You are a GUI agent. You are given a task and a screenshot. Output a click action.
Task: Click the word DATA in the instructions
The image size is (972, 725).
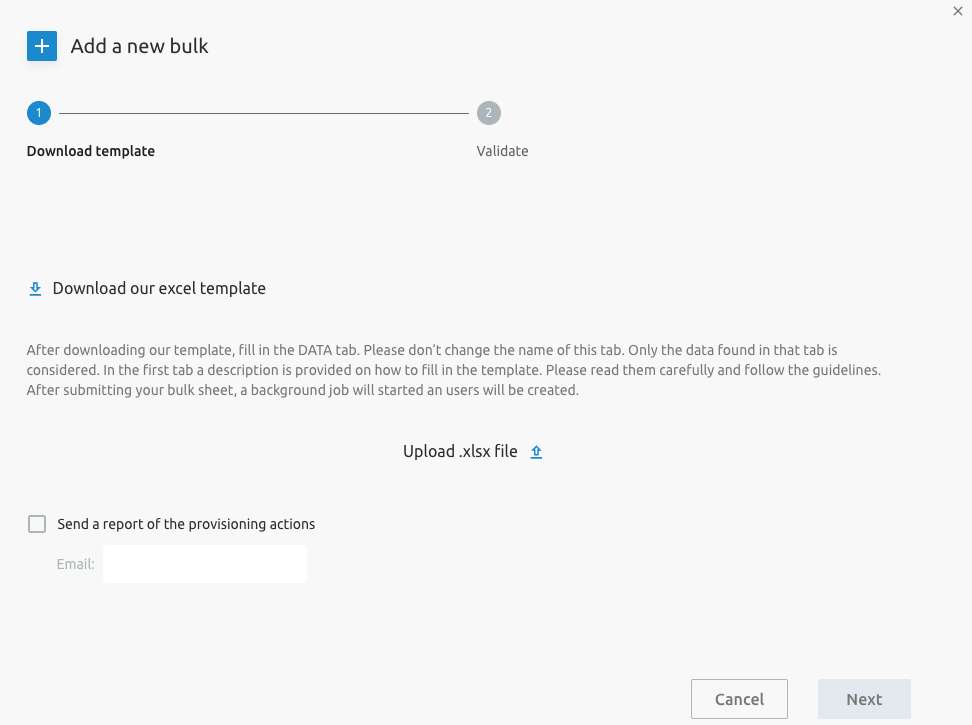(315, 350)
